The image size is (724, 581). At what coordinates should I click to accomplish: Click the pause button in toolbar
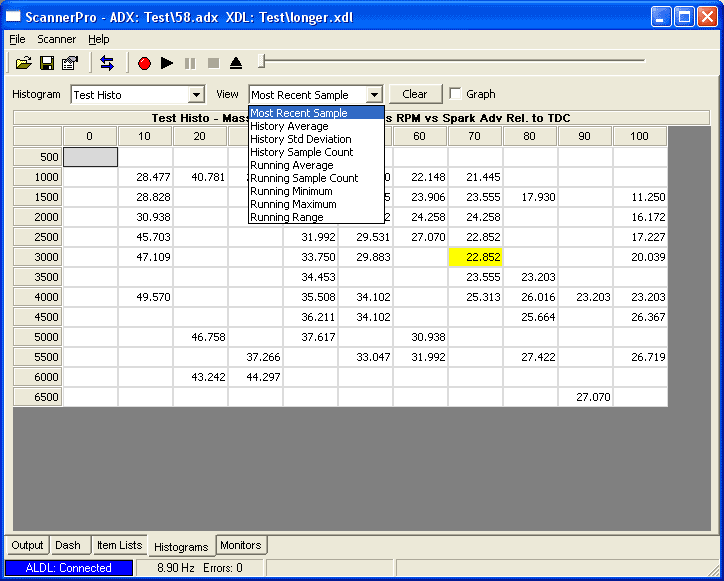click(x=190, y=63)
